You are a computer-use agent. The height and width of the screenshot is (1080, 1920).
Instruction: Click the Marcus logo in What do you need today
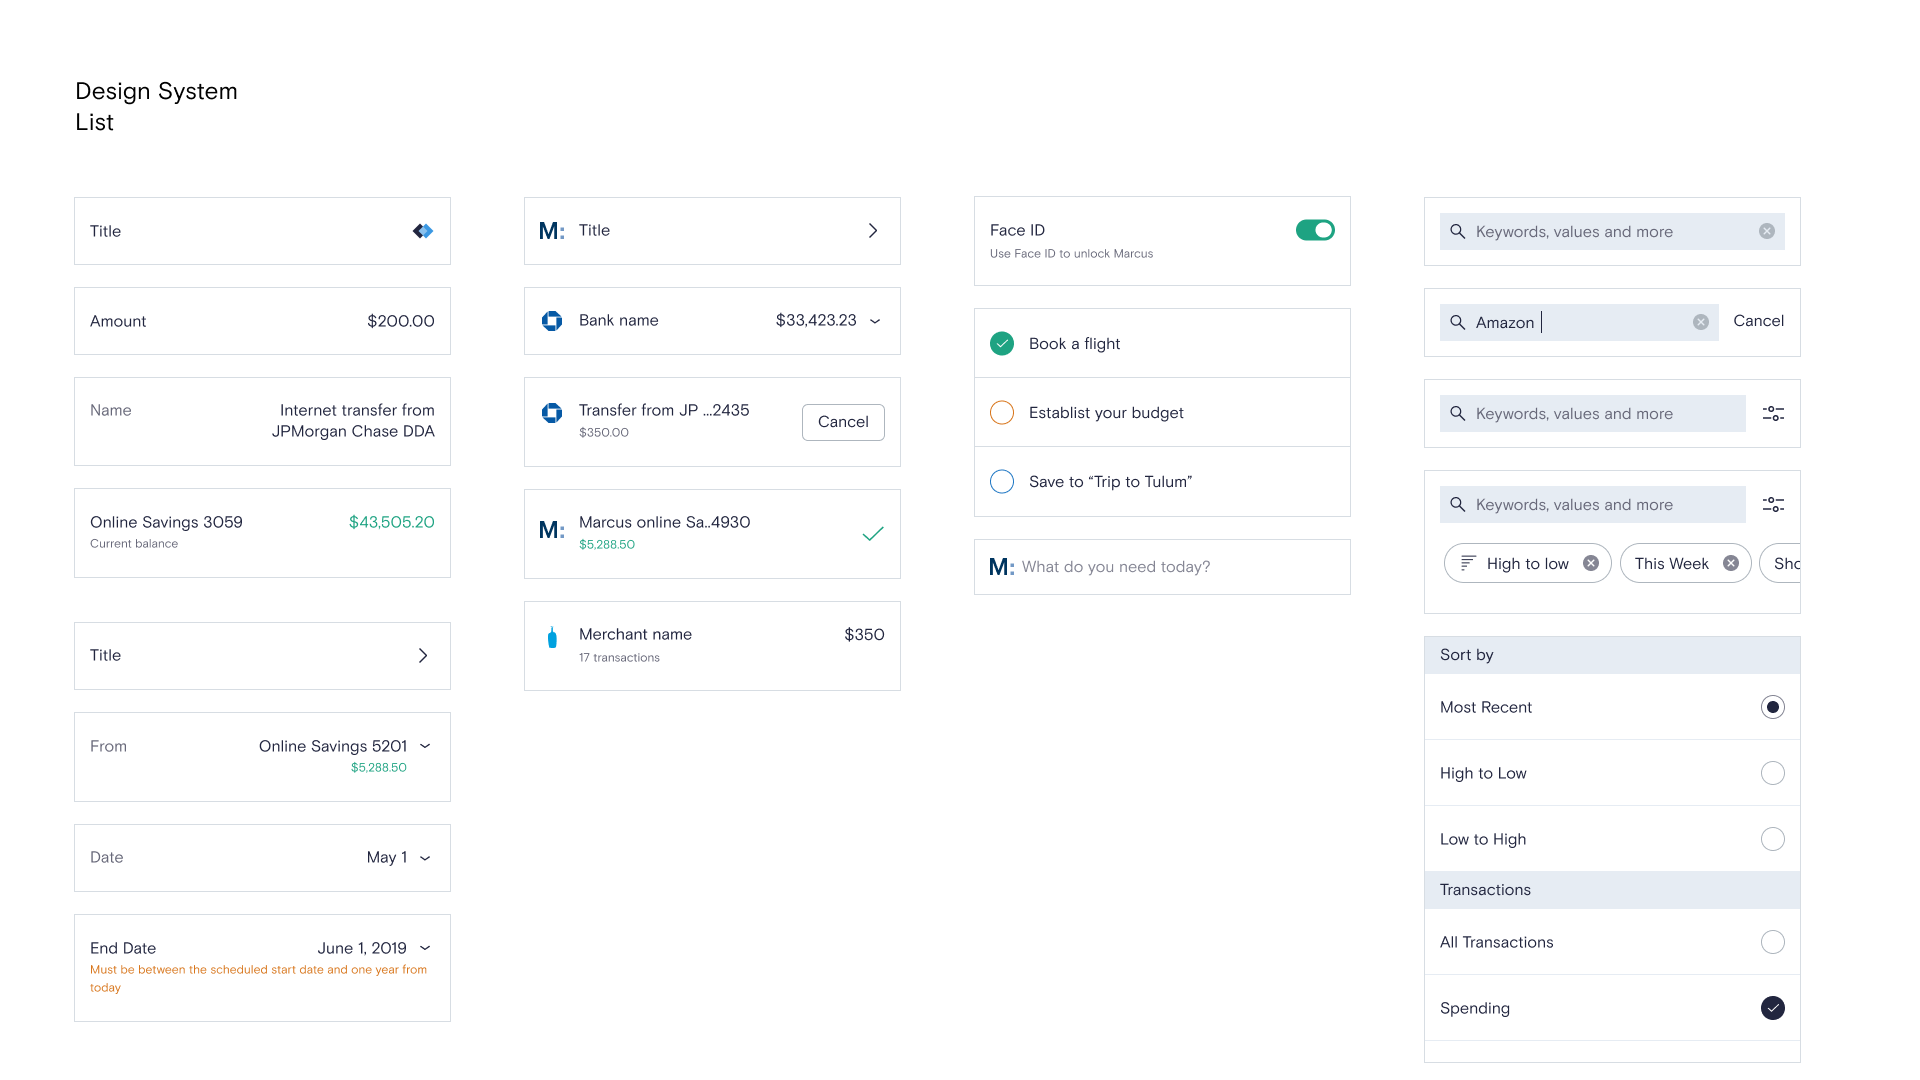coord(1002,567)
